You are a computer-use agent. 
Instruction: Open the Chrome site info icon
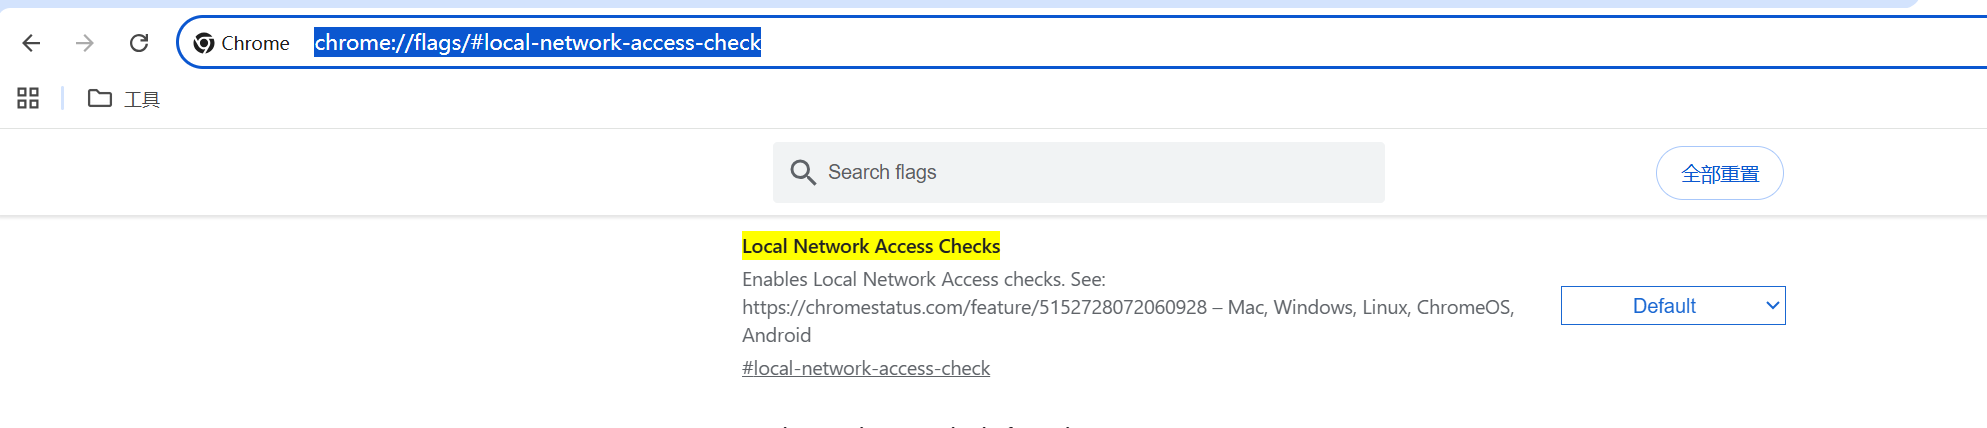point(204,43)
